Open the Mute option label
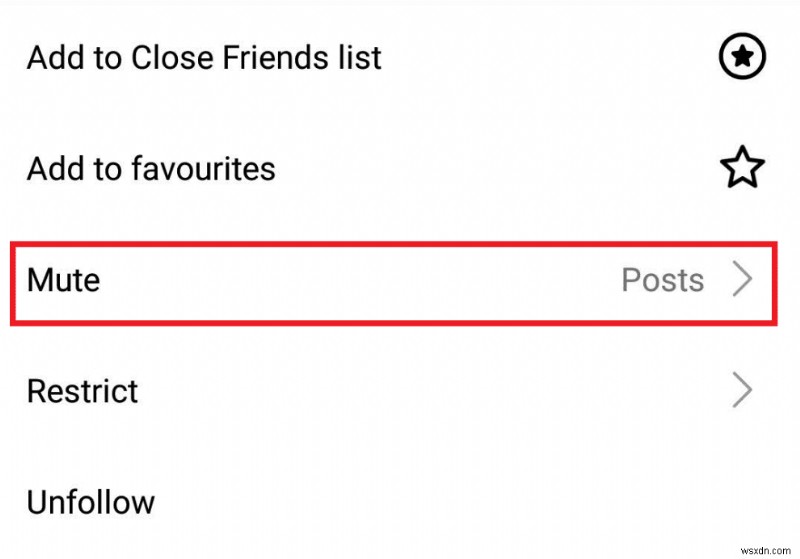 pos(63,280)
